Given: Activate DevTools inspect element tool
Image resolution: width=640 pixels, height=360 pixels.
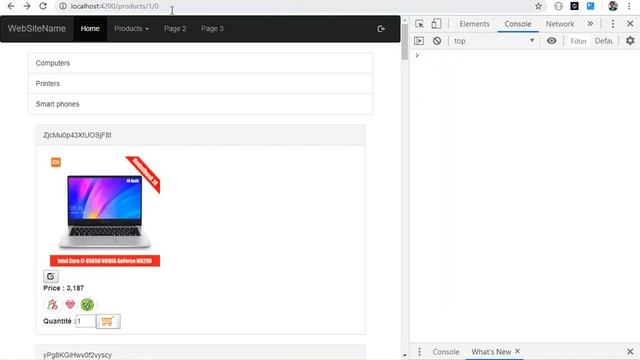Looking at the screenshot, I should point(419,24).
